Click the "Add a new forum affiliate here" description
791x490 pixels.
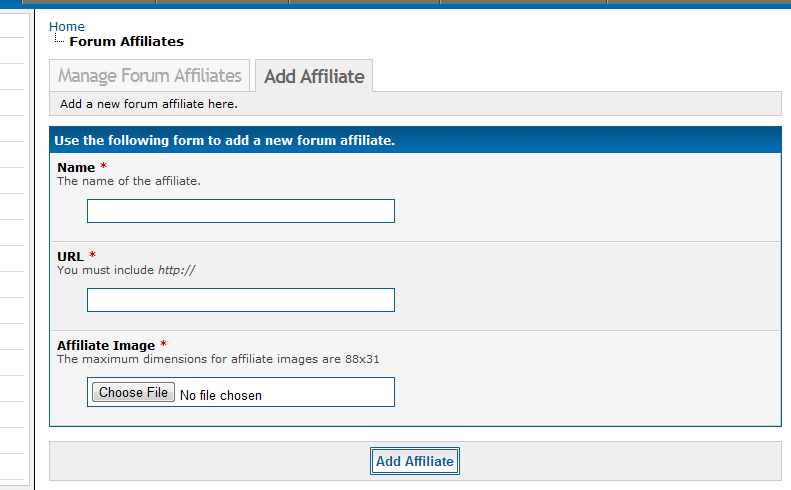coord(149,104)
